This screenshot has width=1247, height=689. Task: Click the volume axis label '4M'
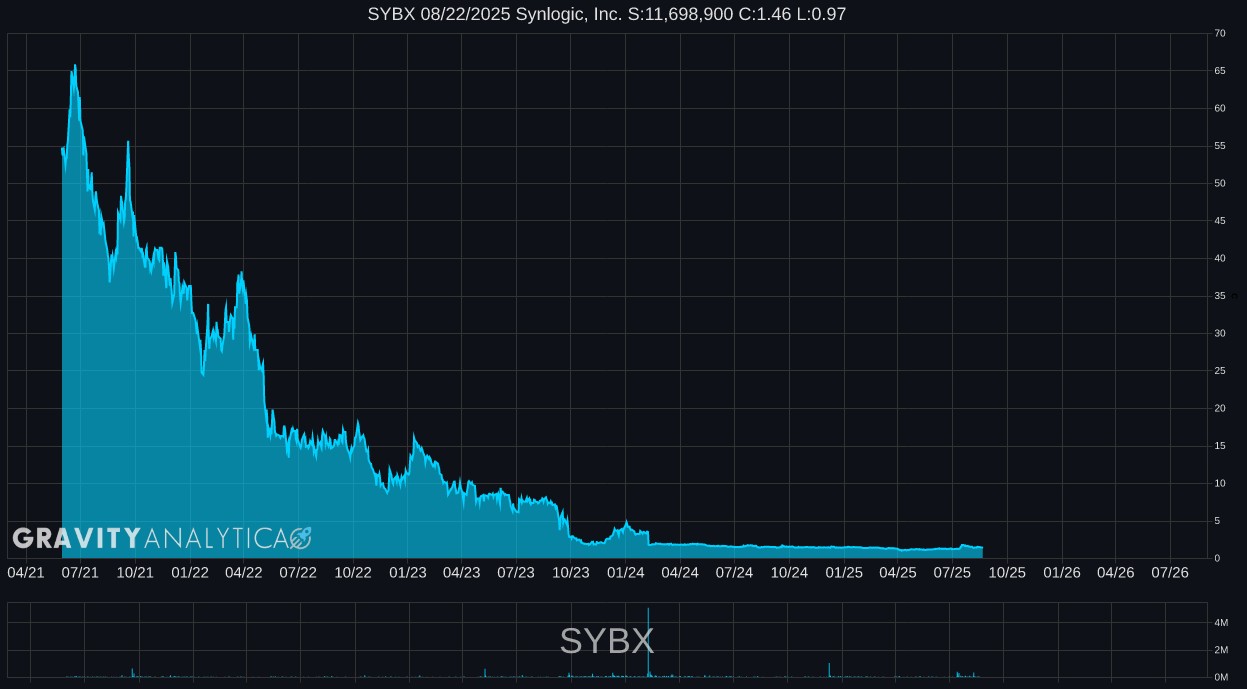(x=1221, y=623)
